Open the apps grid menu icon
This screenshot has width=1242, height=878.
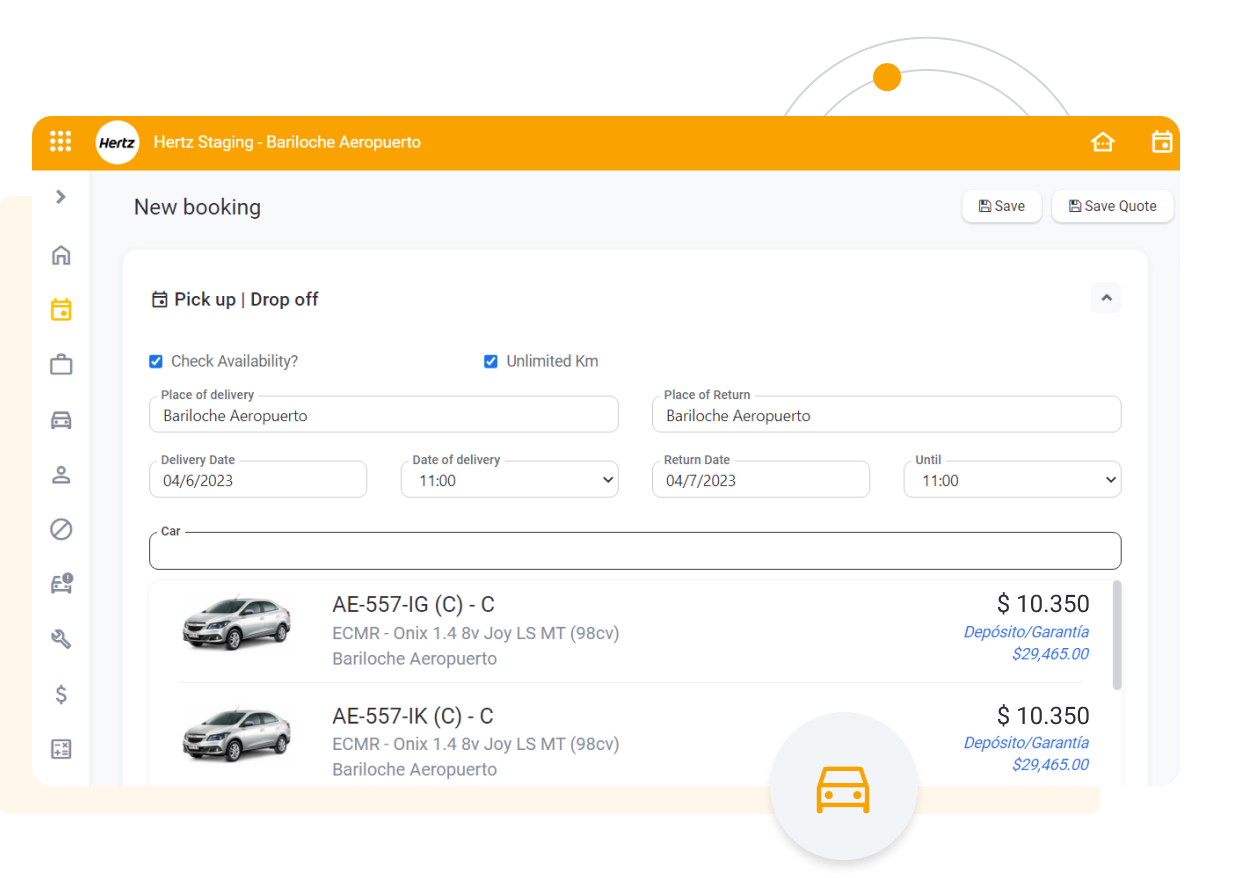61,142
